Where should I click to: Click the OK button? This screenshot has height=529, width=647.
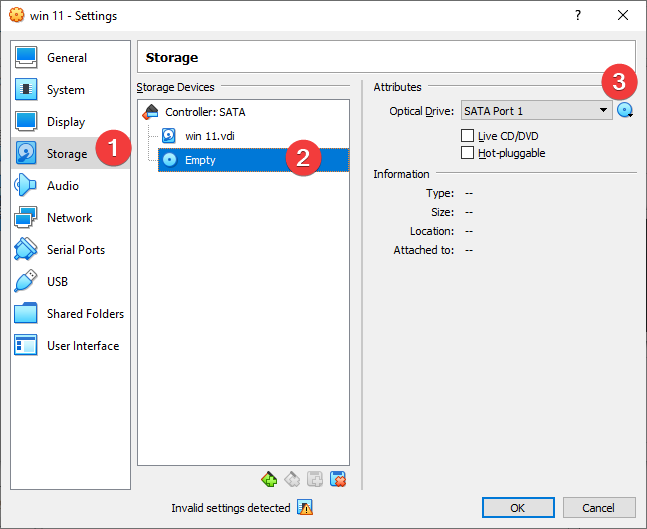(x=518, y=508)
